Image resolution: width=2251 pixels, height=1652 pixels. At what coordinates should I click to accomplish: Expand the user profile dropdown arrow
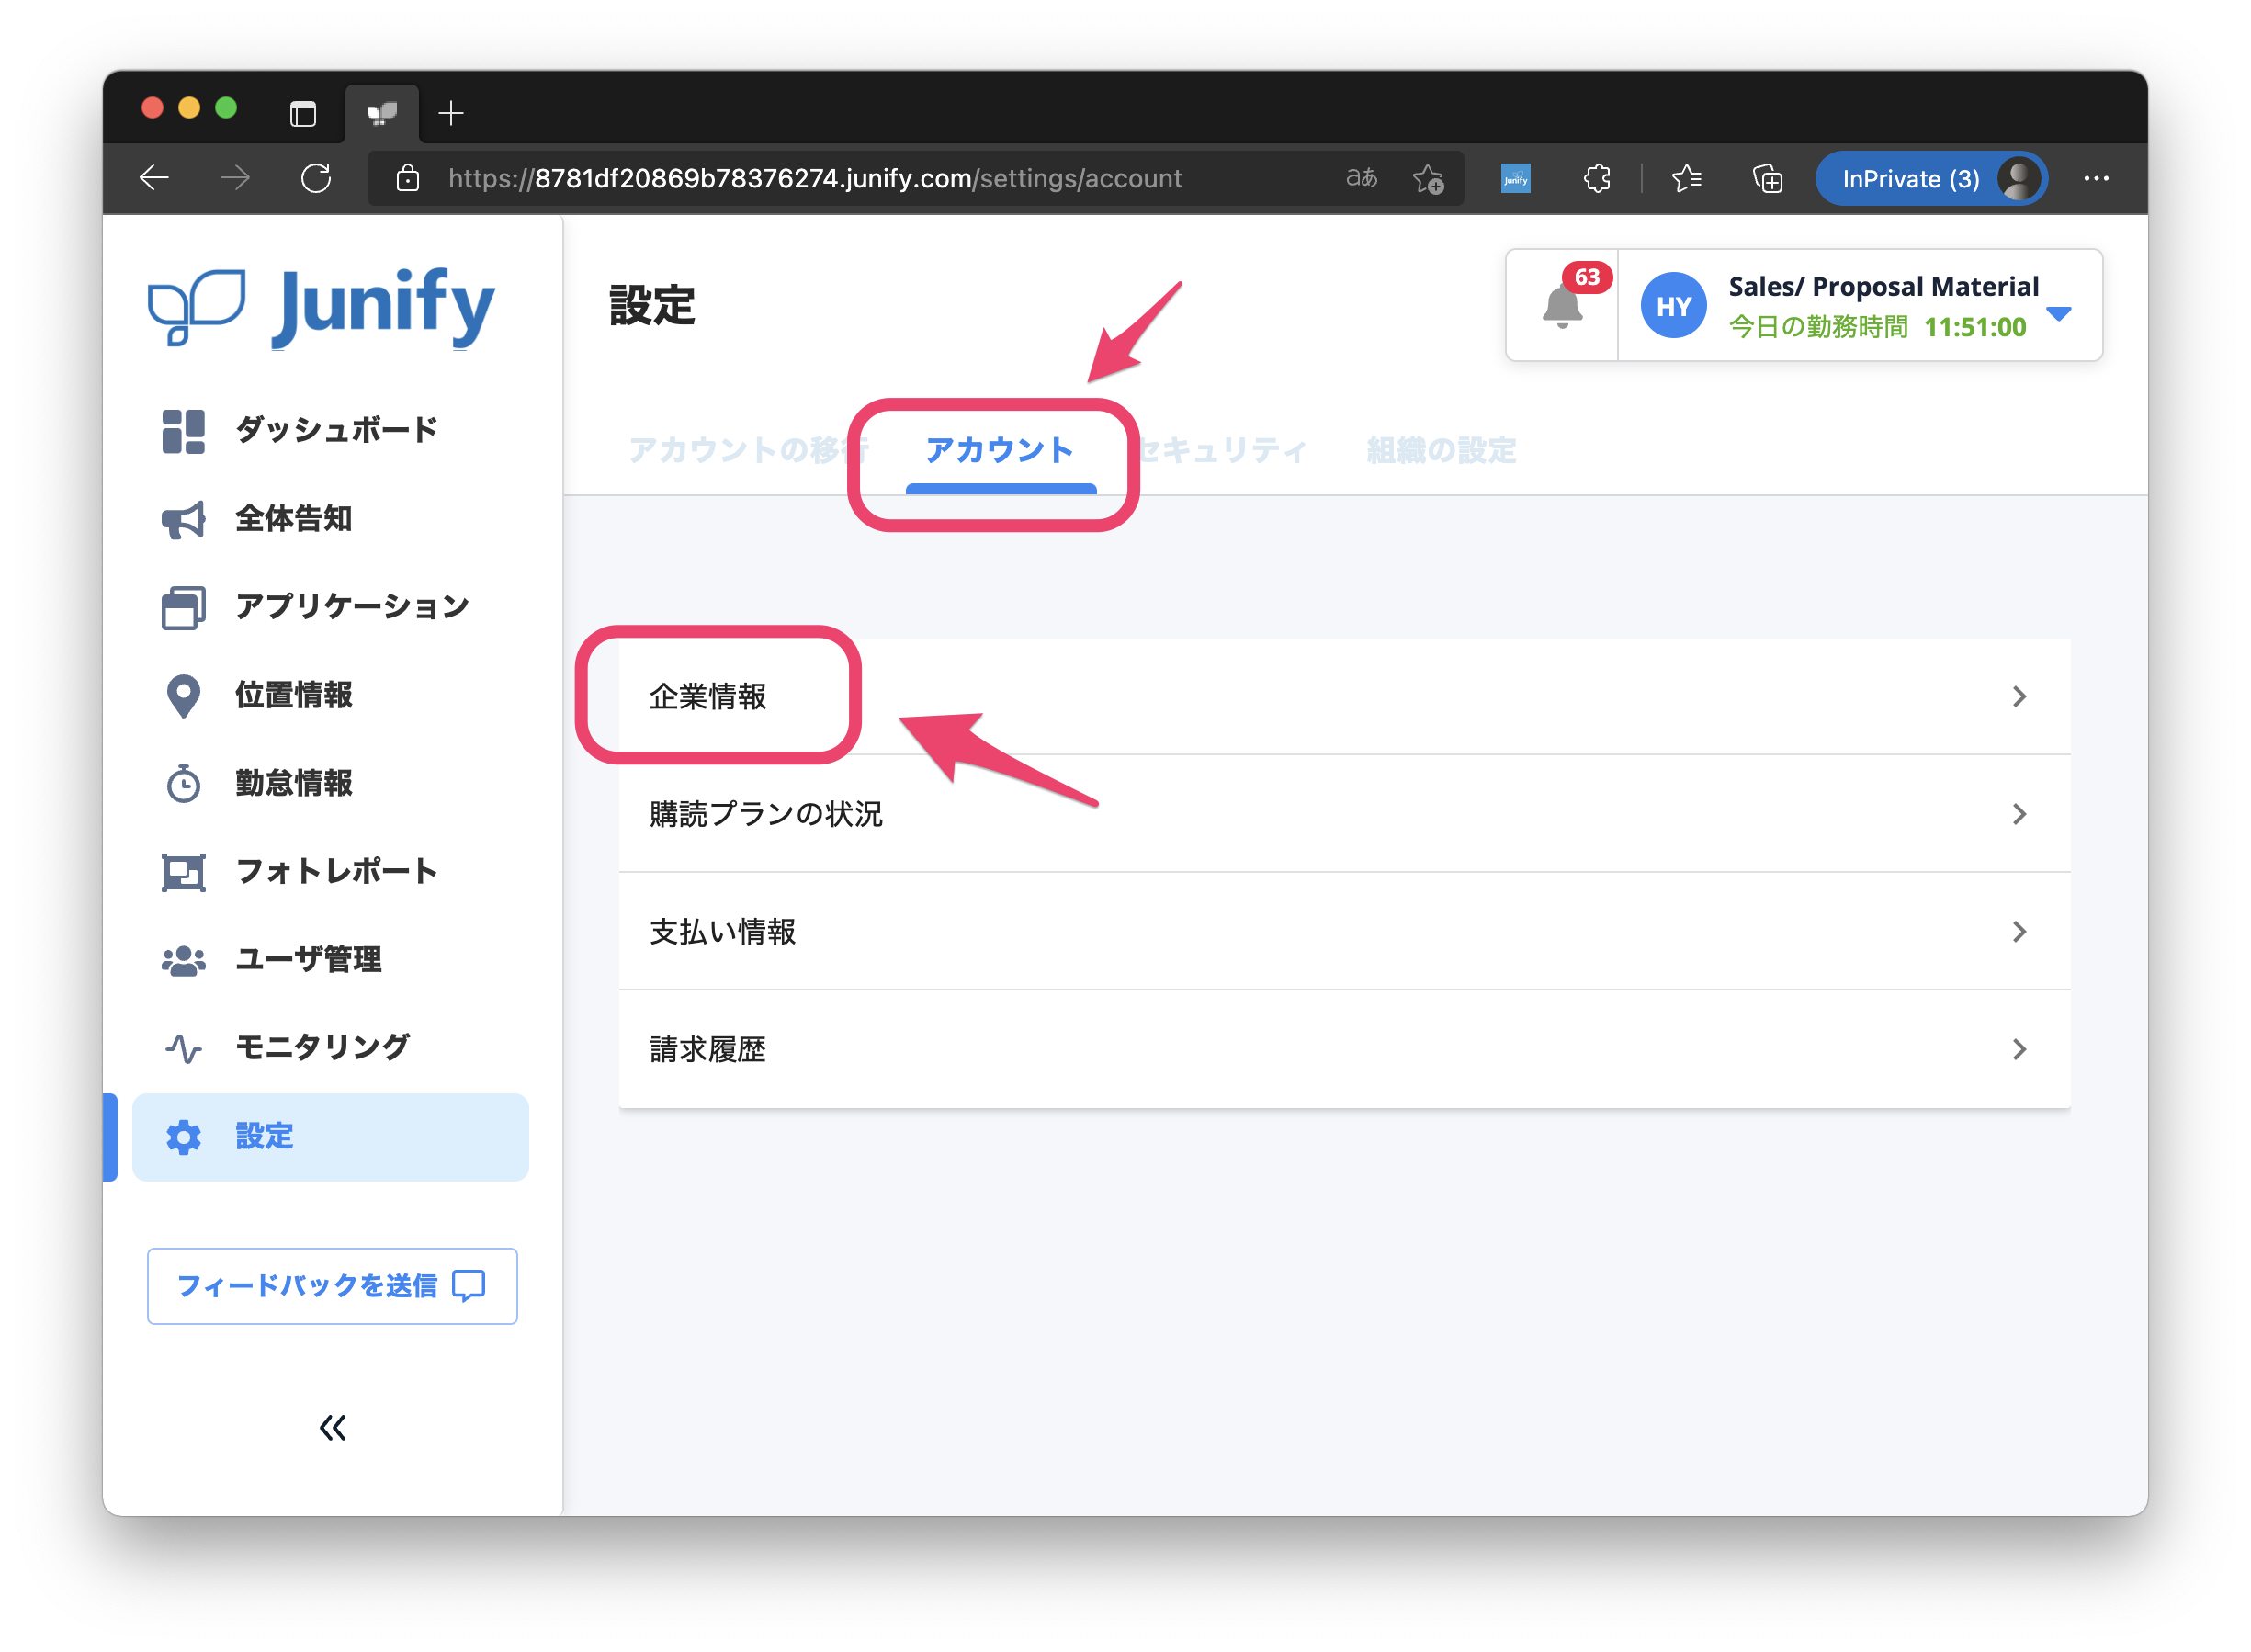(x=2058, y=314)
